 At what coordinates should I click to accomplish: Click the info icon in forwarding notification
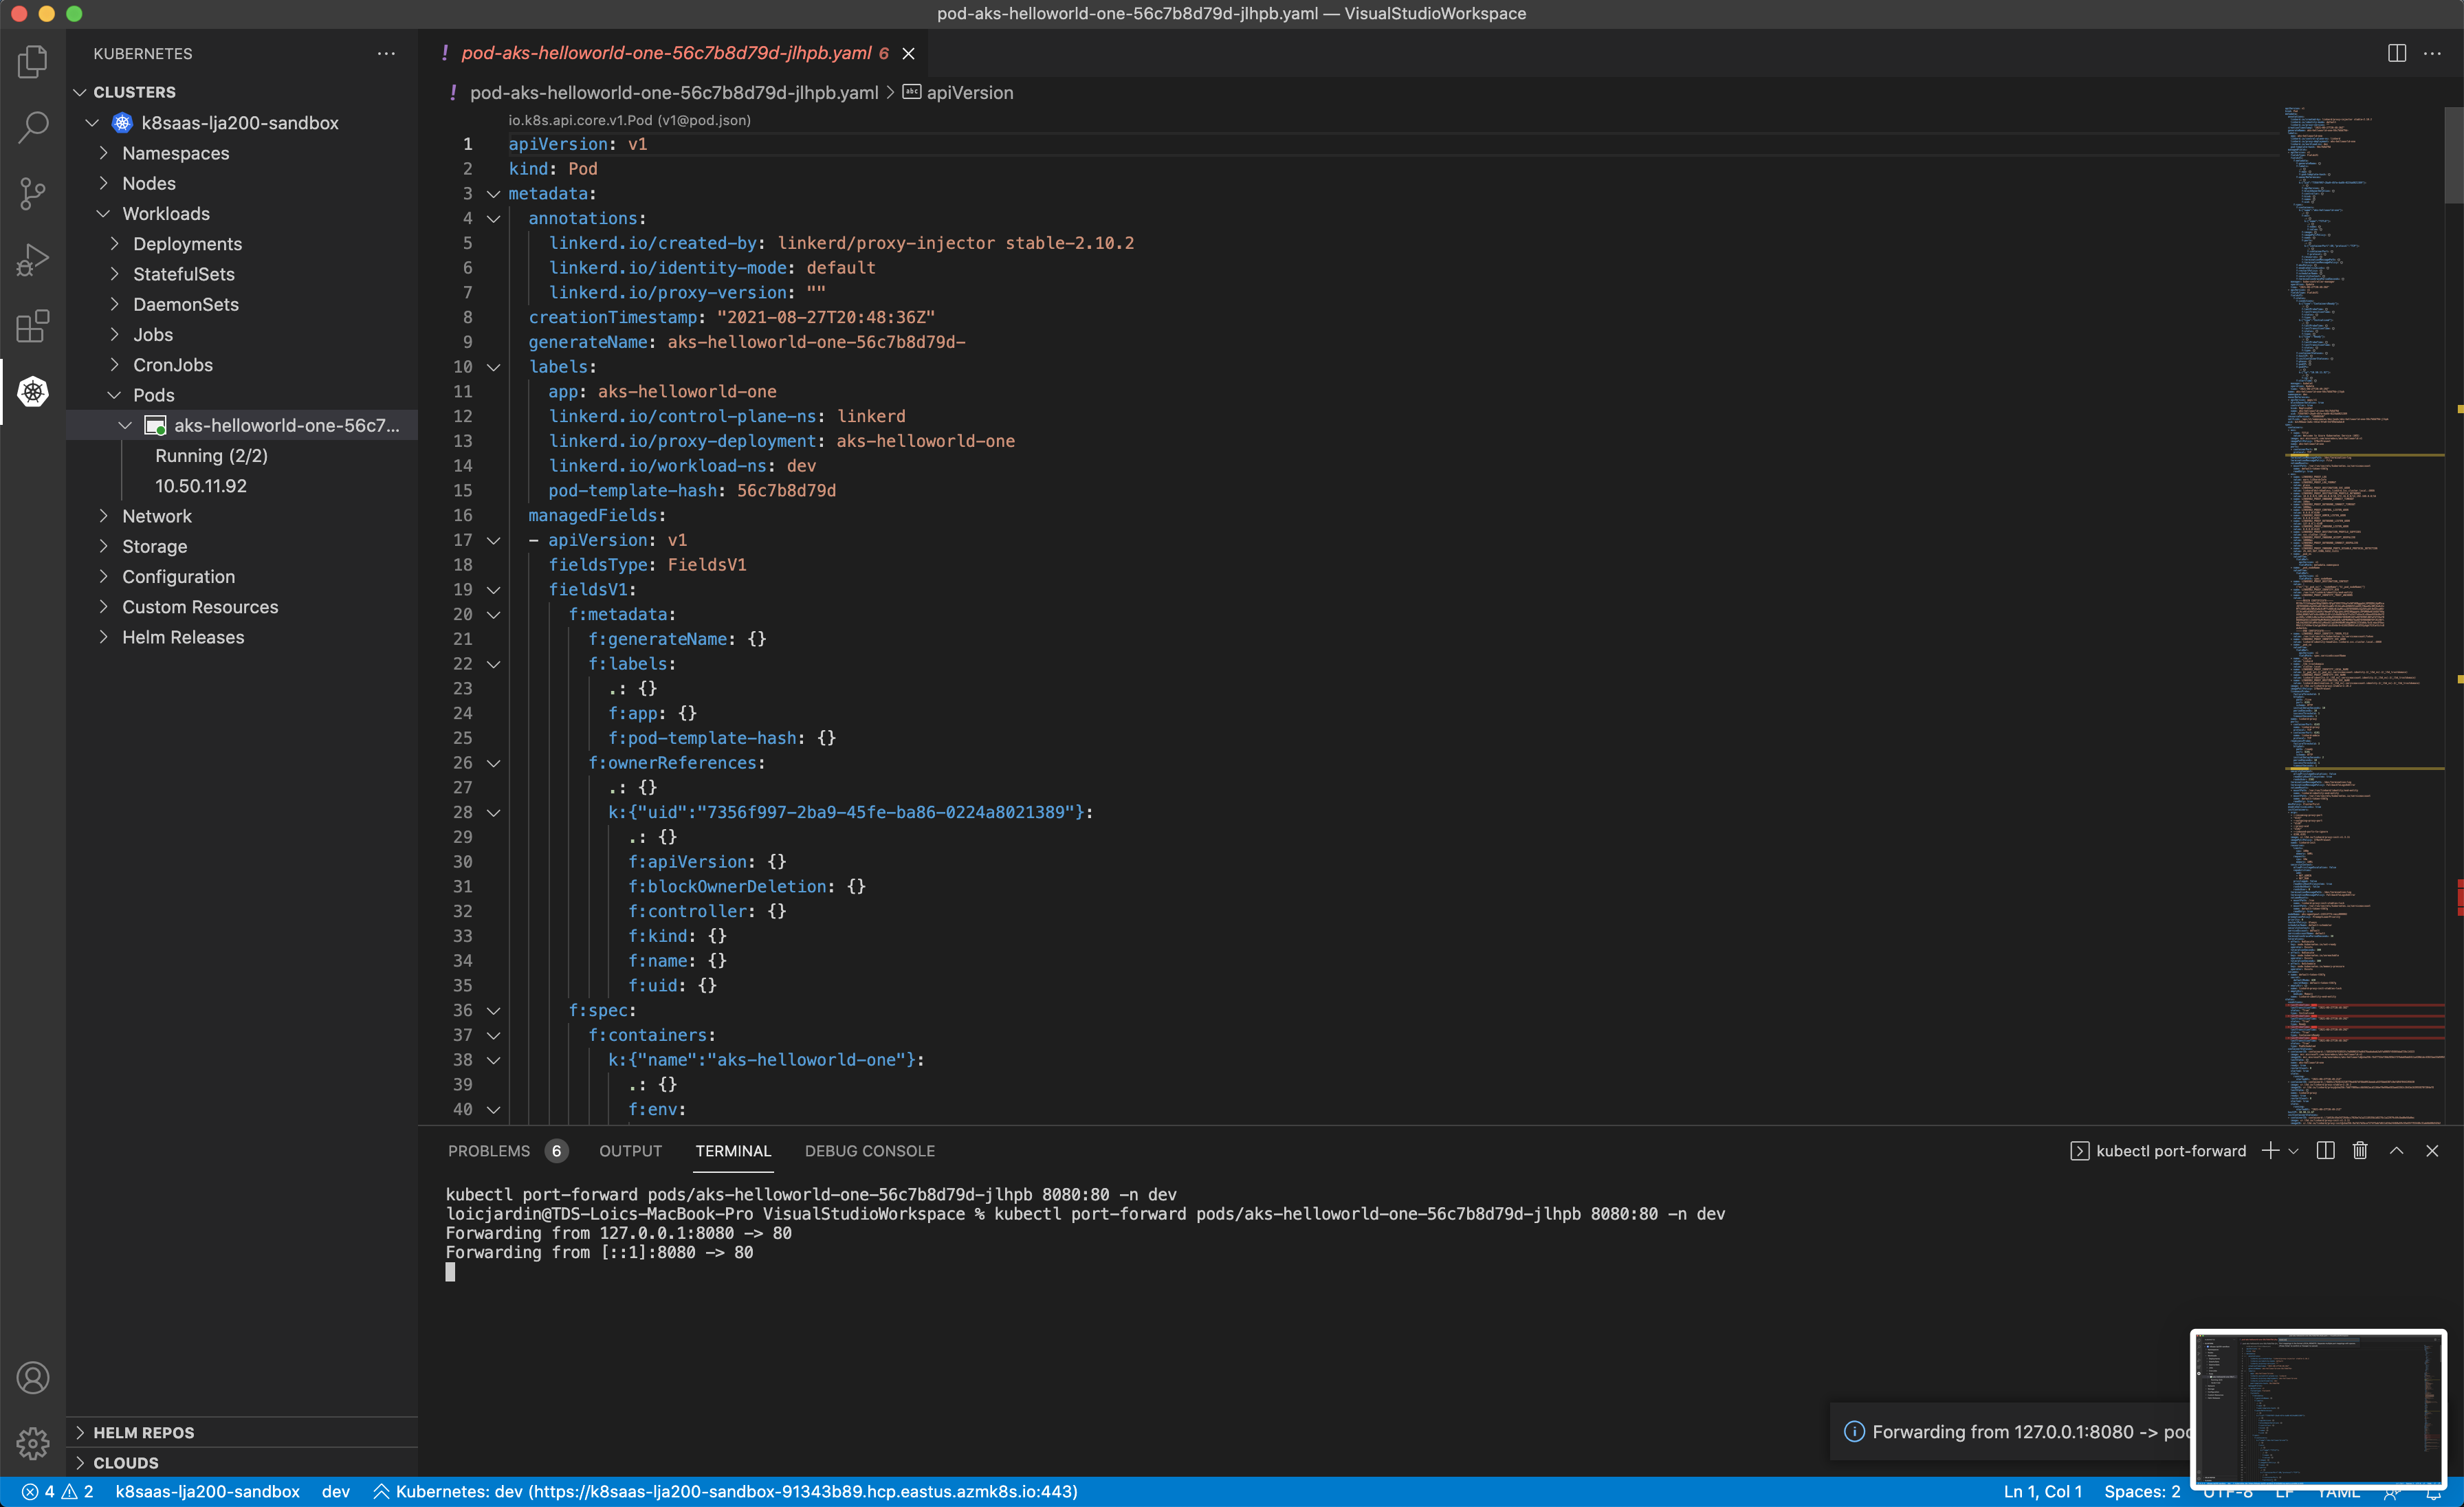point(1853,1432)
